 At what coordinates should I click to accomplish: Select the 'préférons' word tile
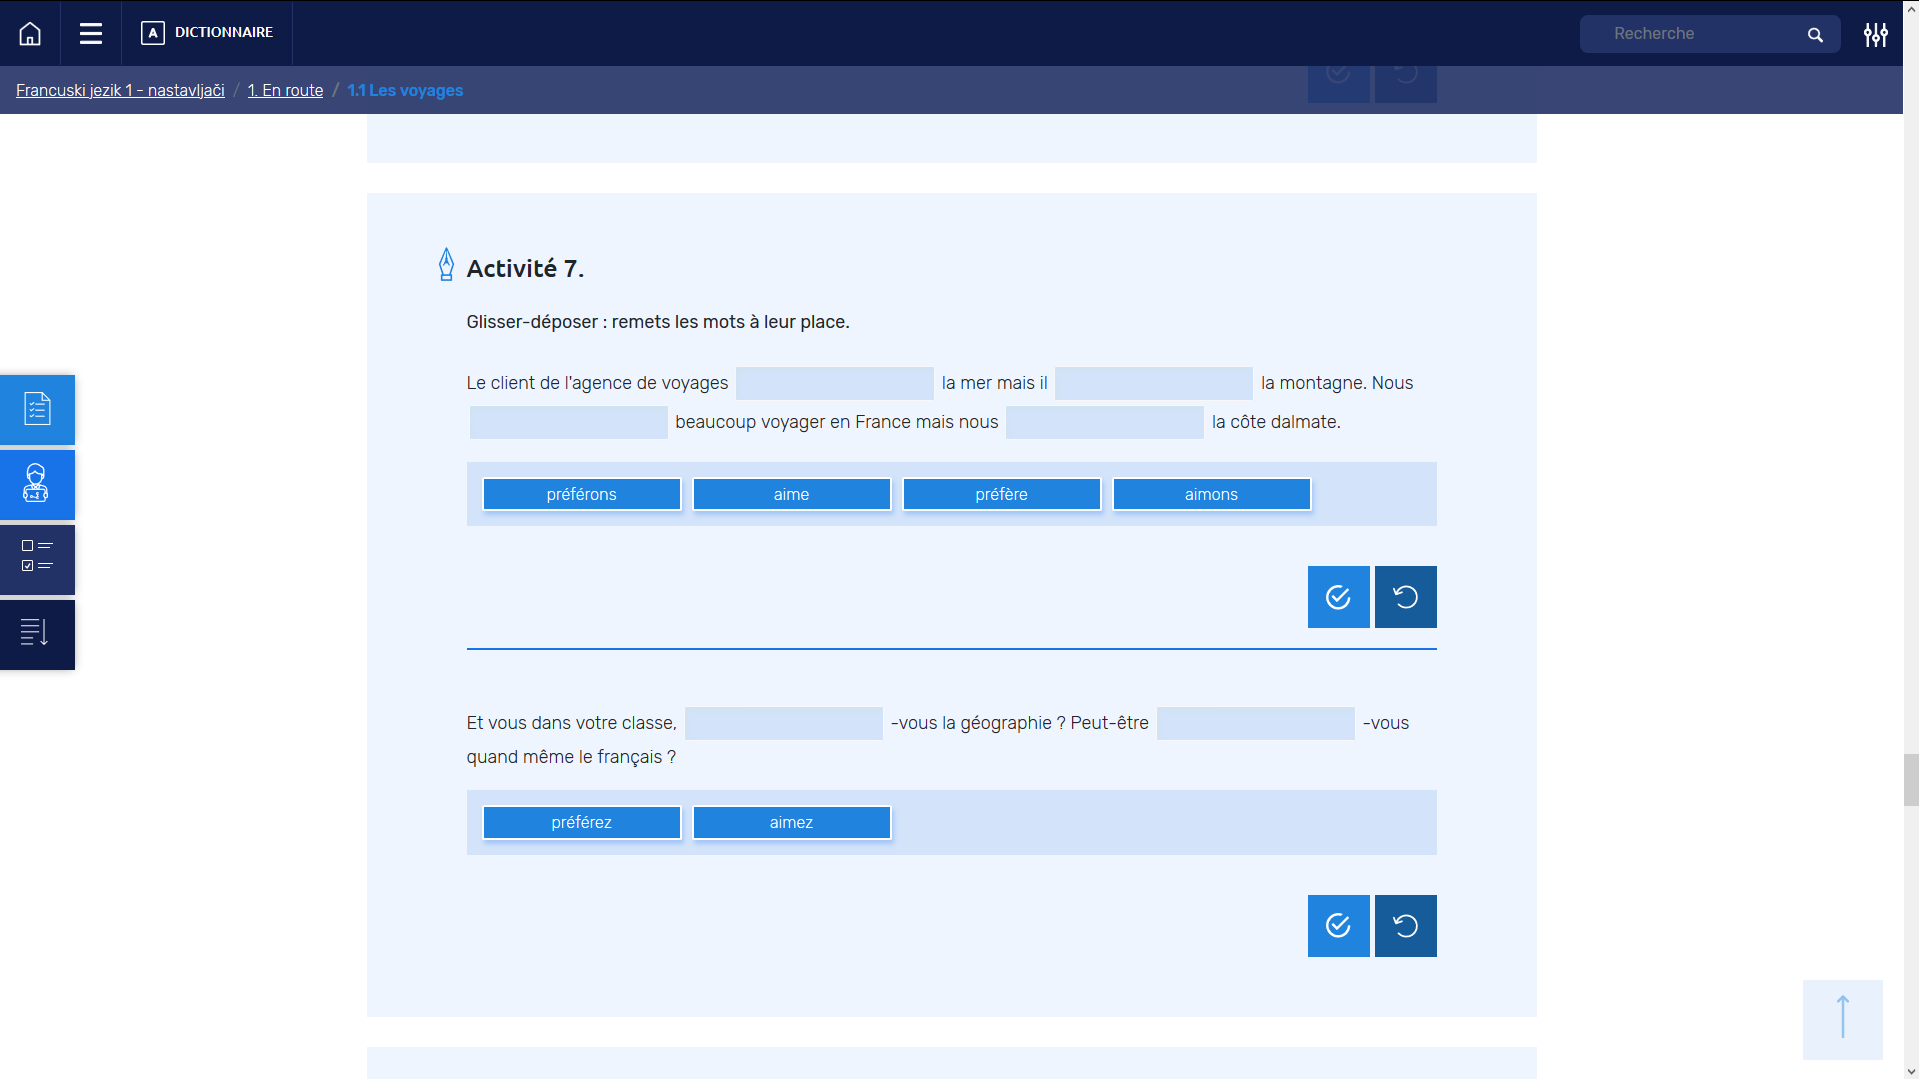coord(581,494)
